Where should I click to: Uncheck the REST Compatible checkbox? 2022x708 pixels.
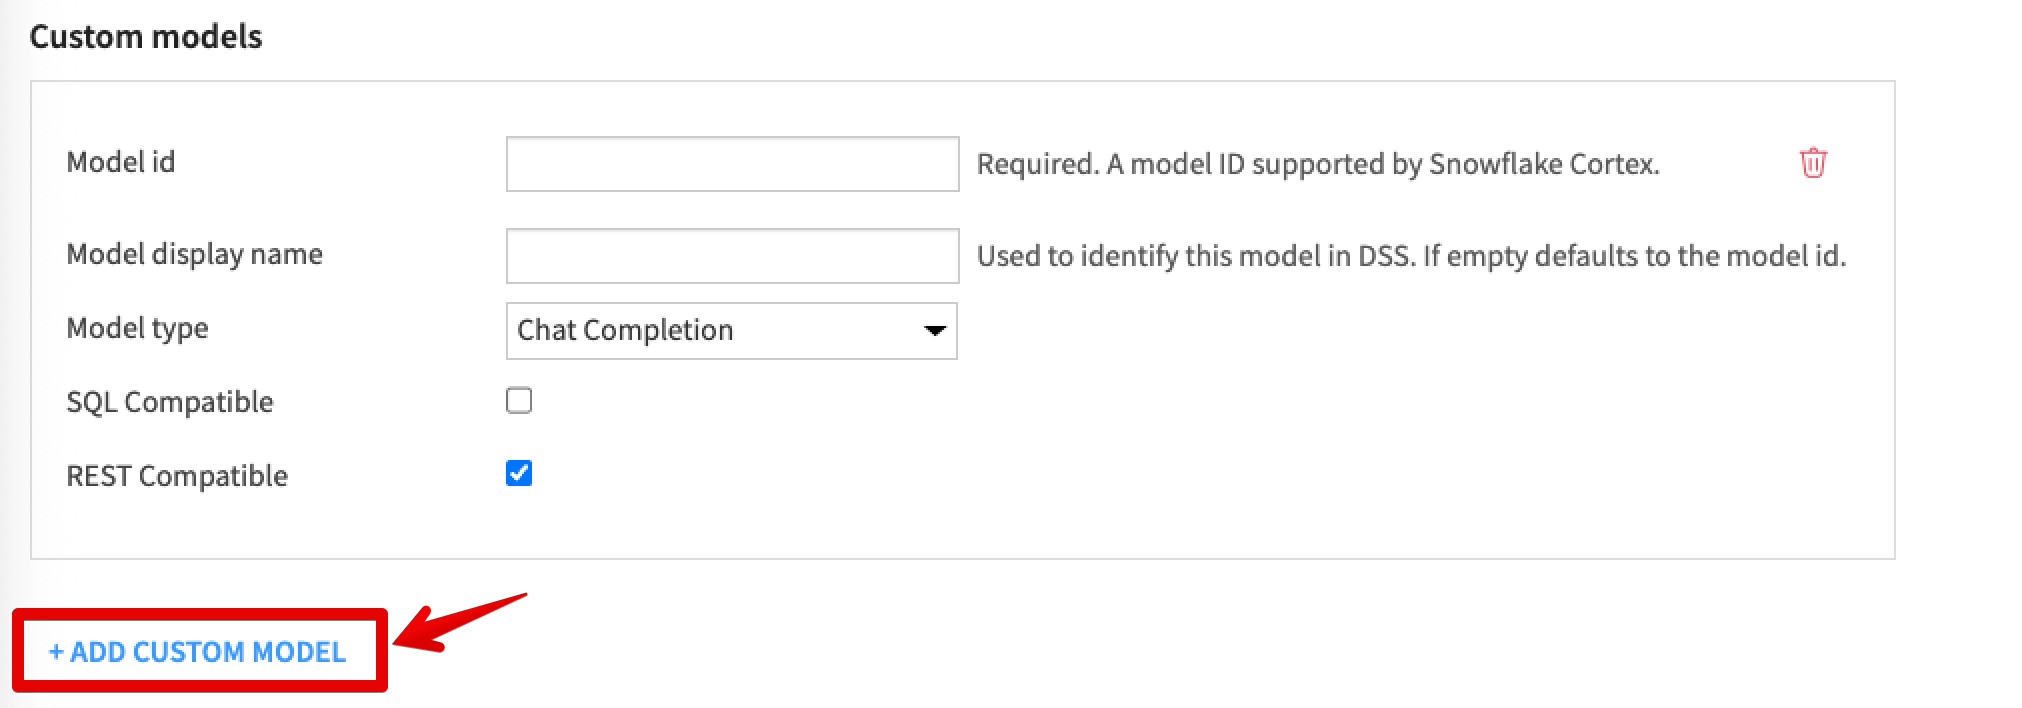(x=519, y=473)
